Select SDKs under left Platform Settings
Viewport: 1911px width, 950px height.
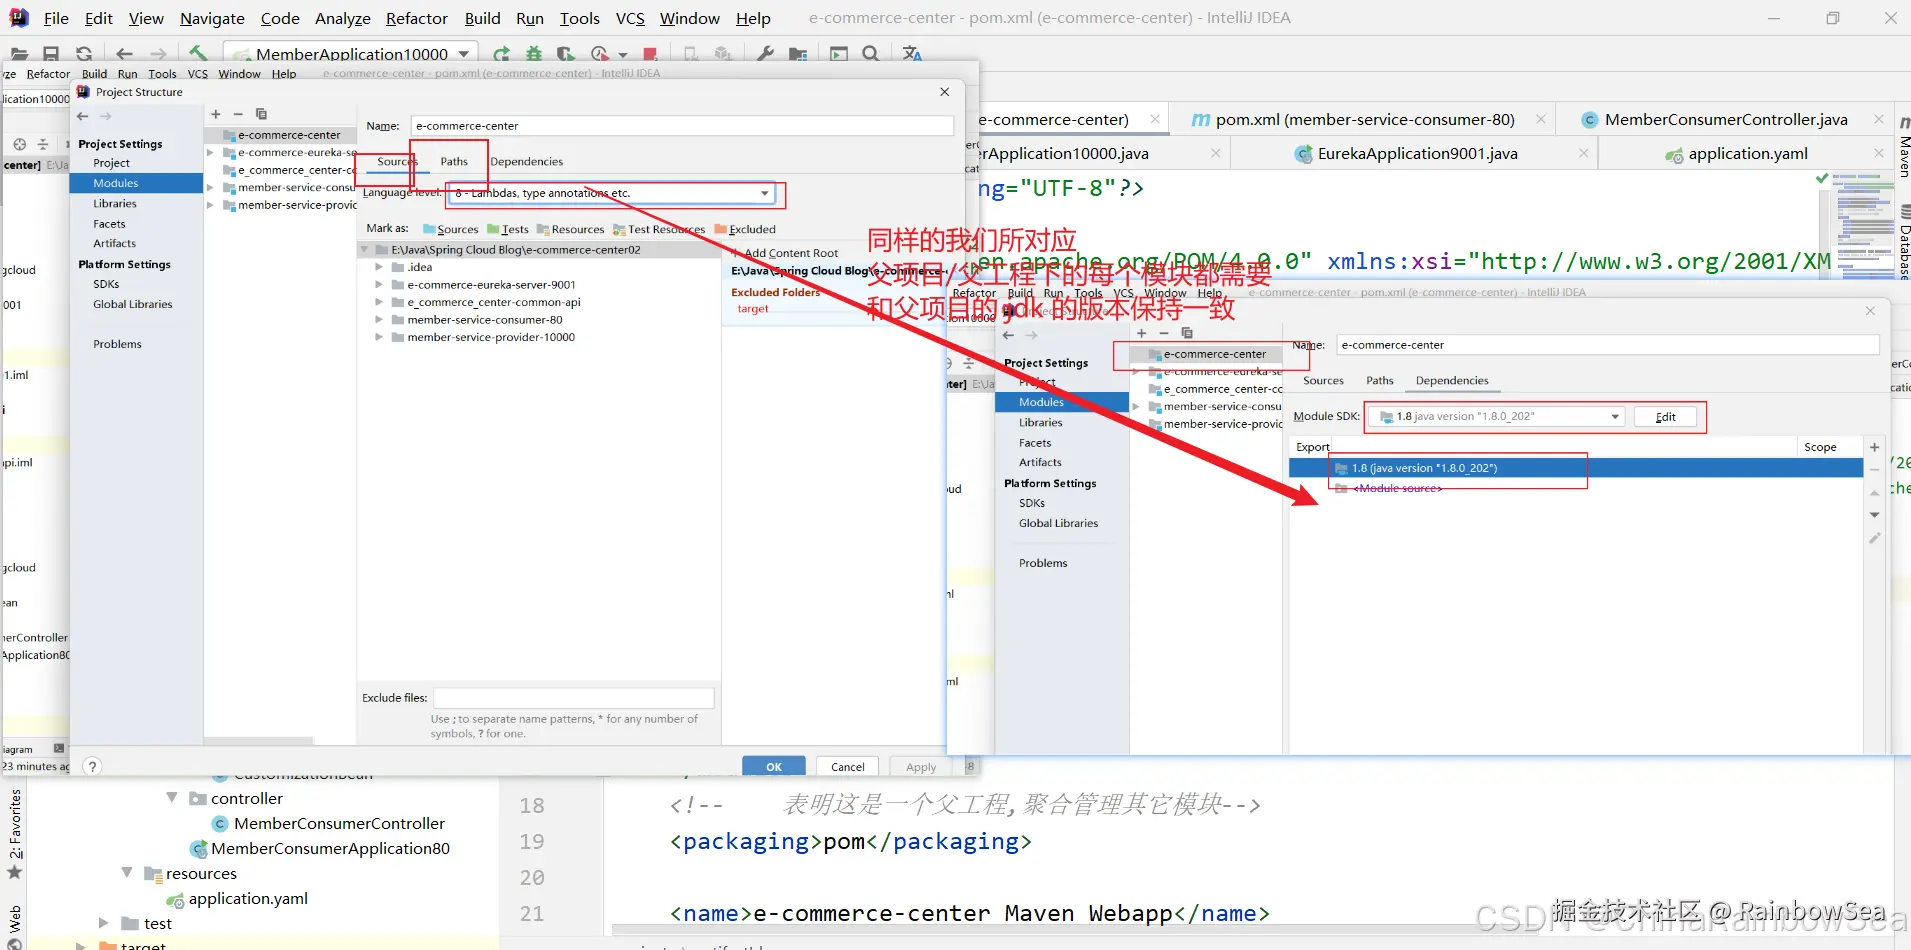tap(106, 284)
